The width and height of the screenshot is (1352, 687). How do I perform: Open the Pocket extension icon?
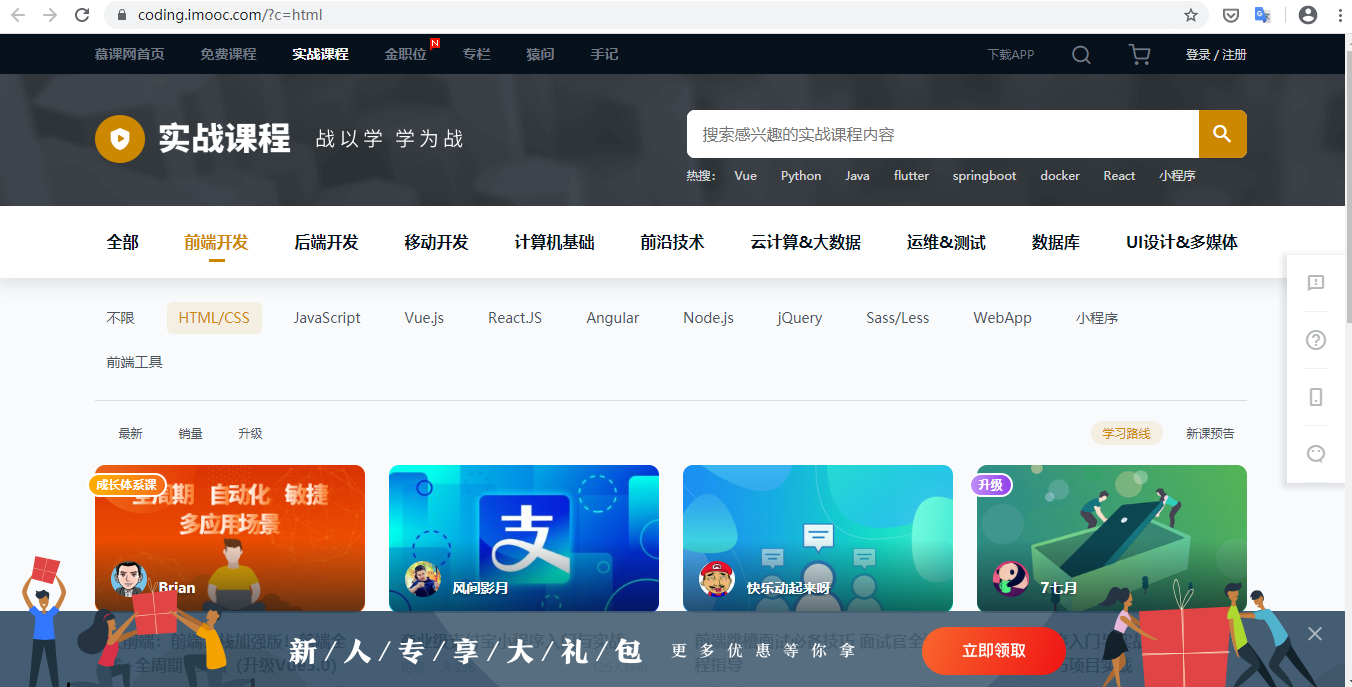click(x=1232, y=15)
